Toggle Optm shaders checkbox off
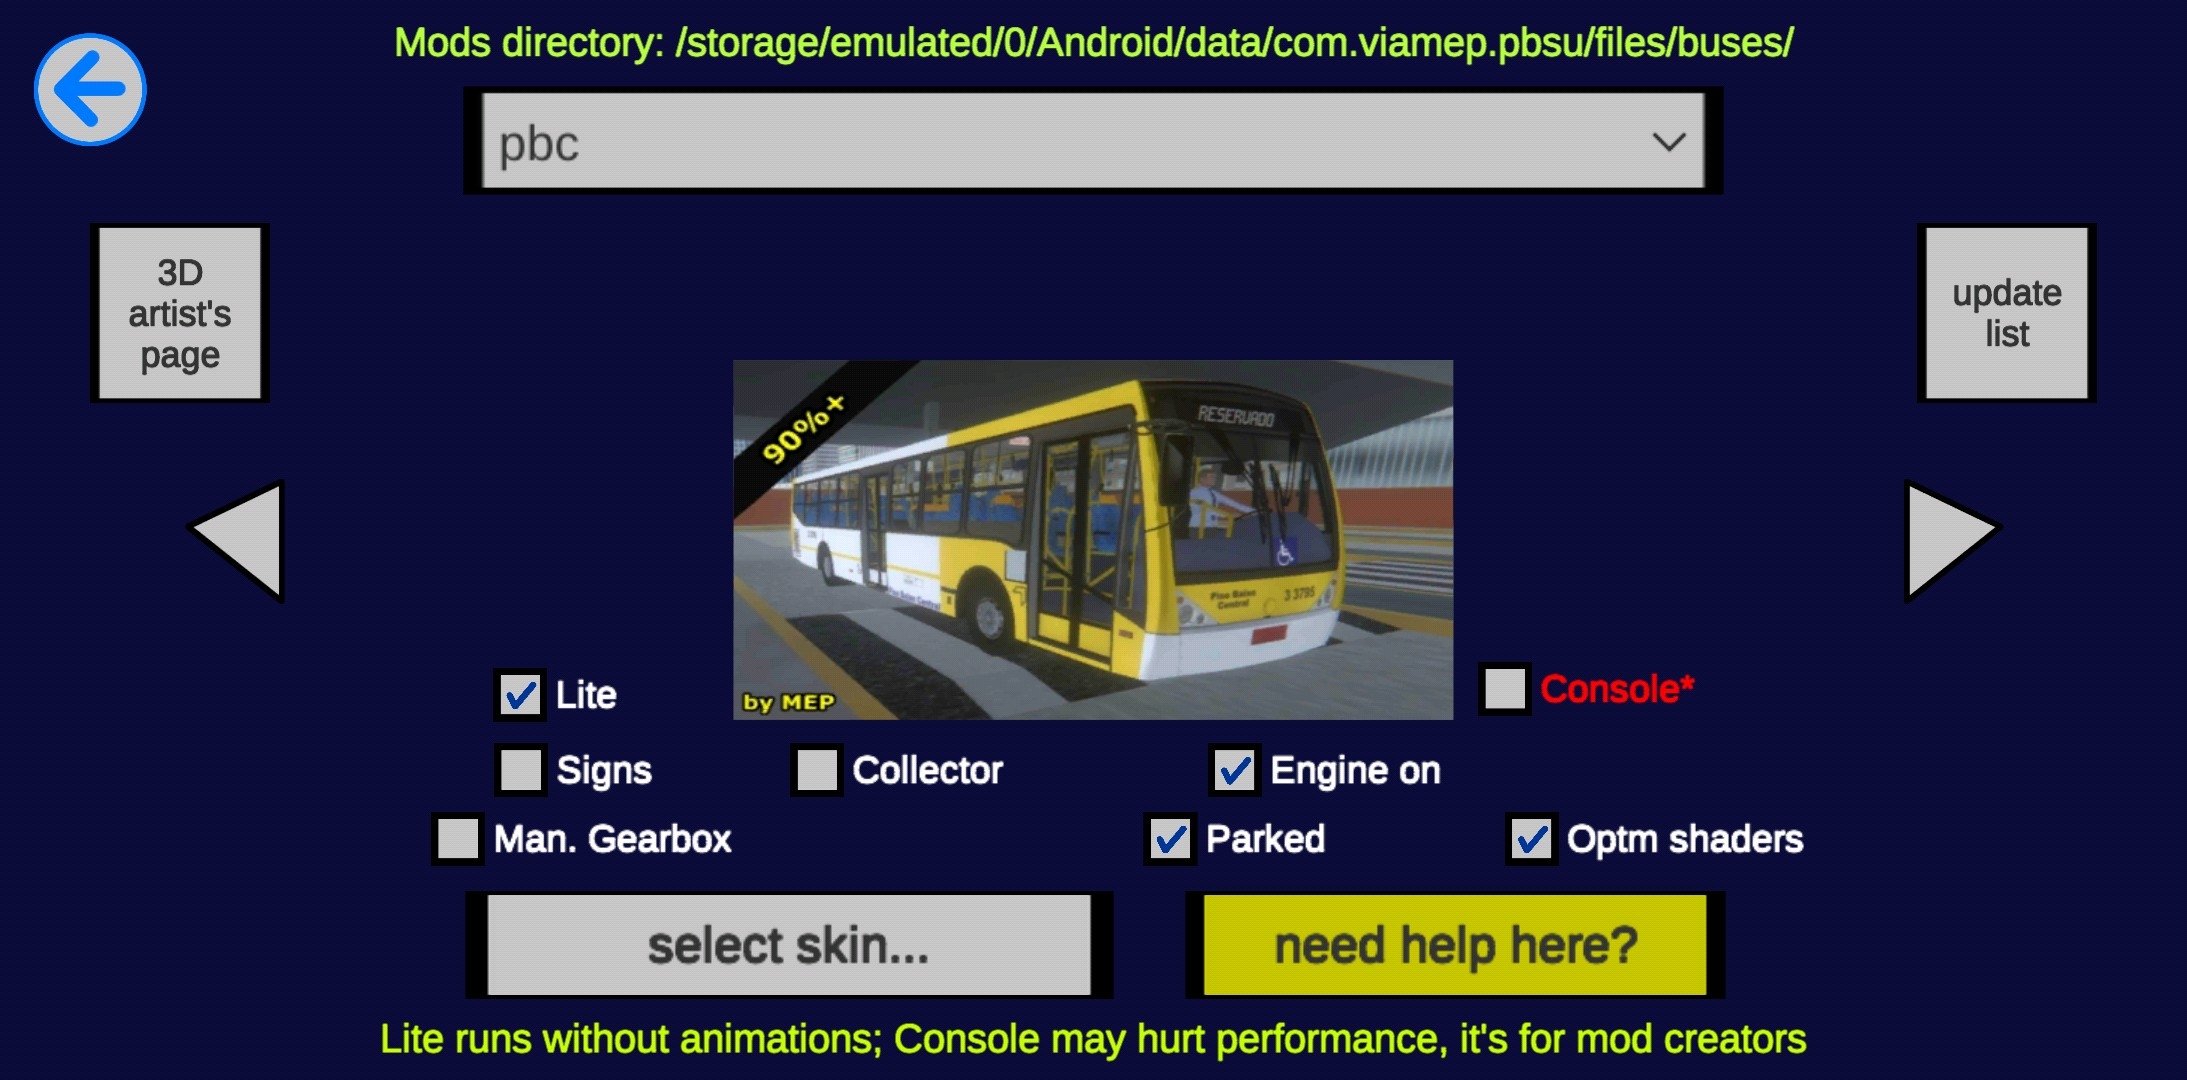2187x1080 pixels. click(x=1530, y=840)
